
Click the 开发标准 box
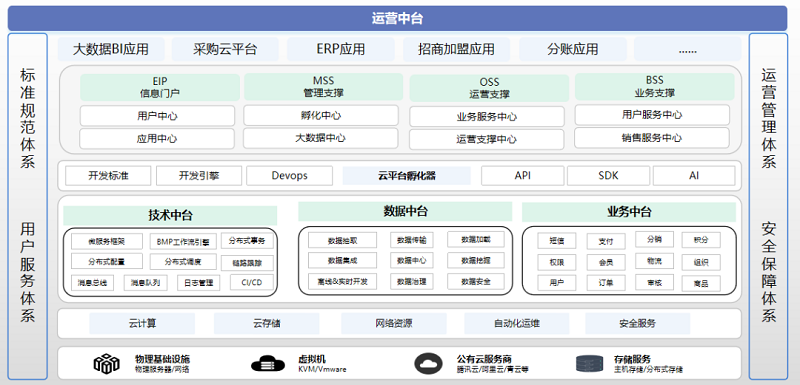click(x=108, y=176)
